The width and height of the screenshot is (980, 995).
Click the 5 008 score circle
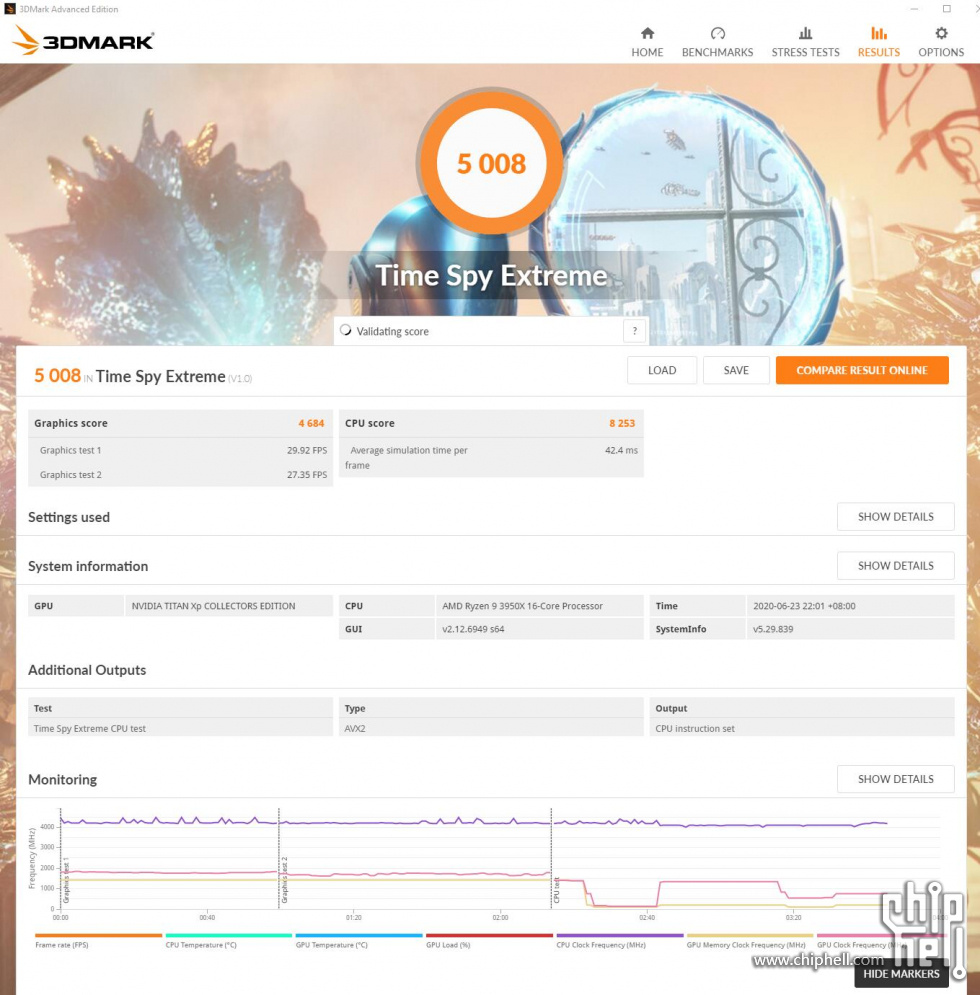[x=491, y=163]
